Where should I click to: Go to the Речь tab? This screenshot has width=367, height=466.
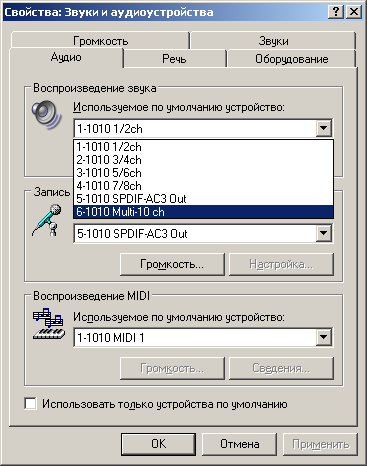[174, 59]
